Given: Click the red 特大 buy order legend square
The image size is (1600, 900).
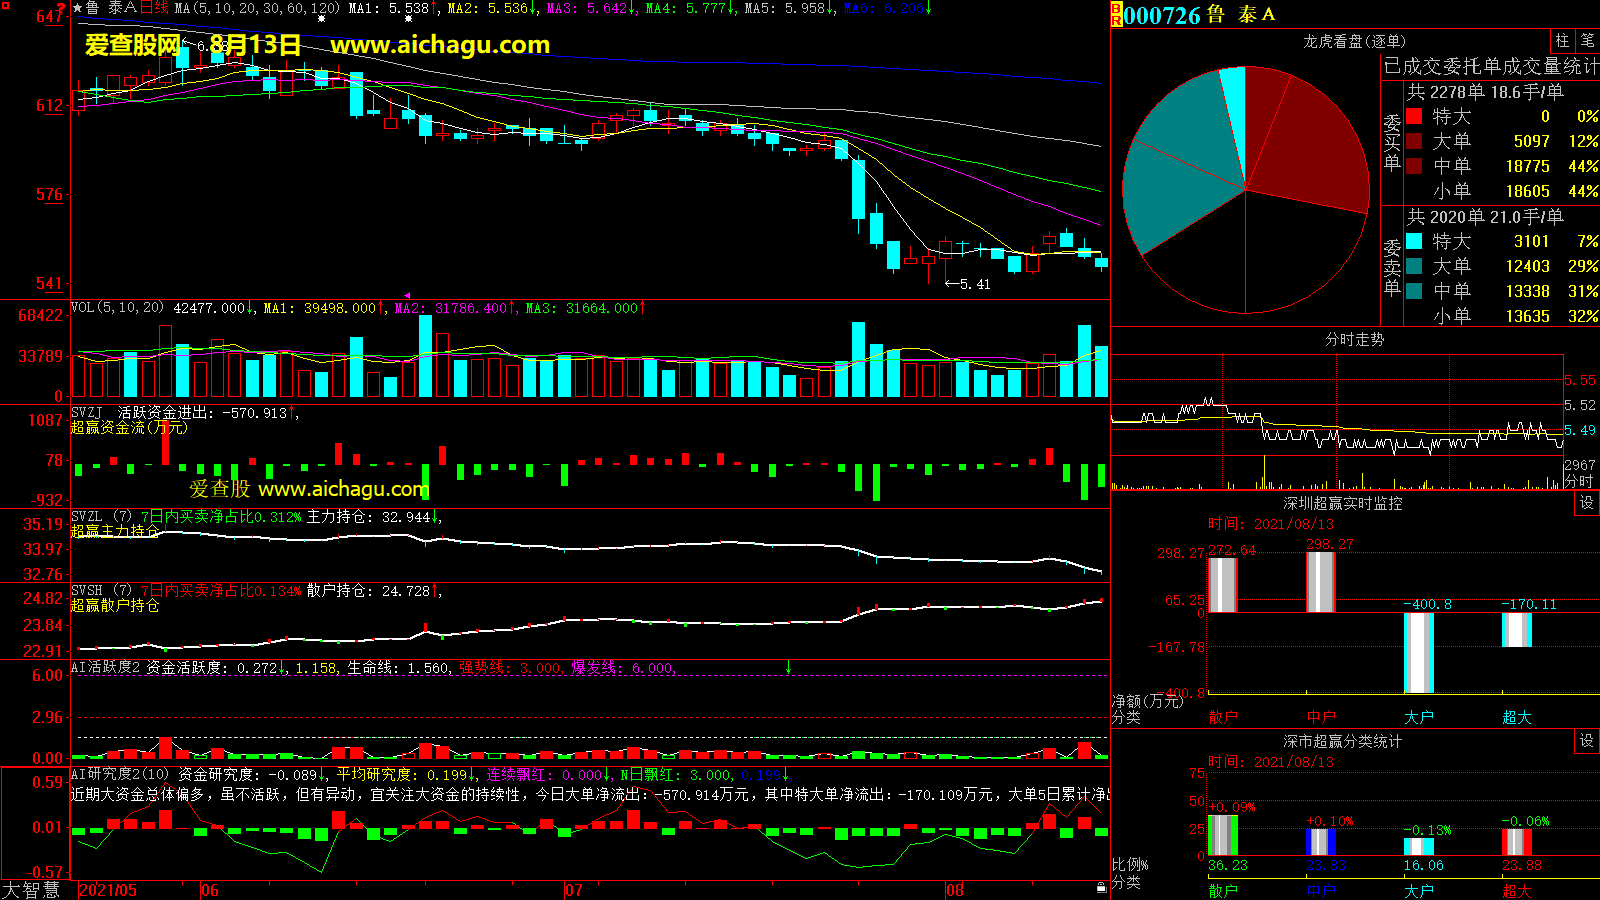Looking at the screenshot, I should coord(1414,116).
